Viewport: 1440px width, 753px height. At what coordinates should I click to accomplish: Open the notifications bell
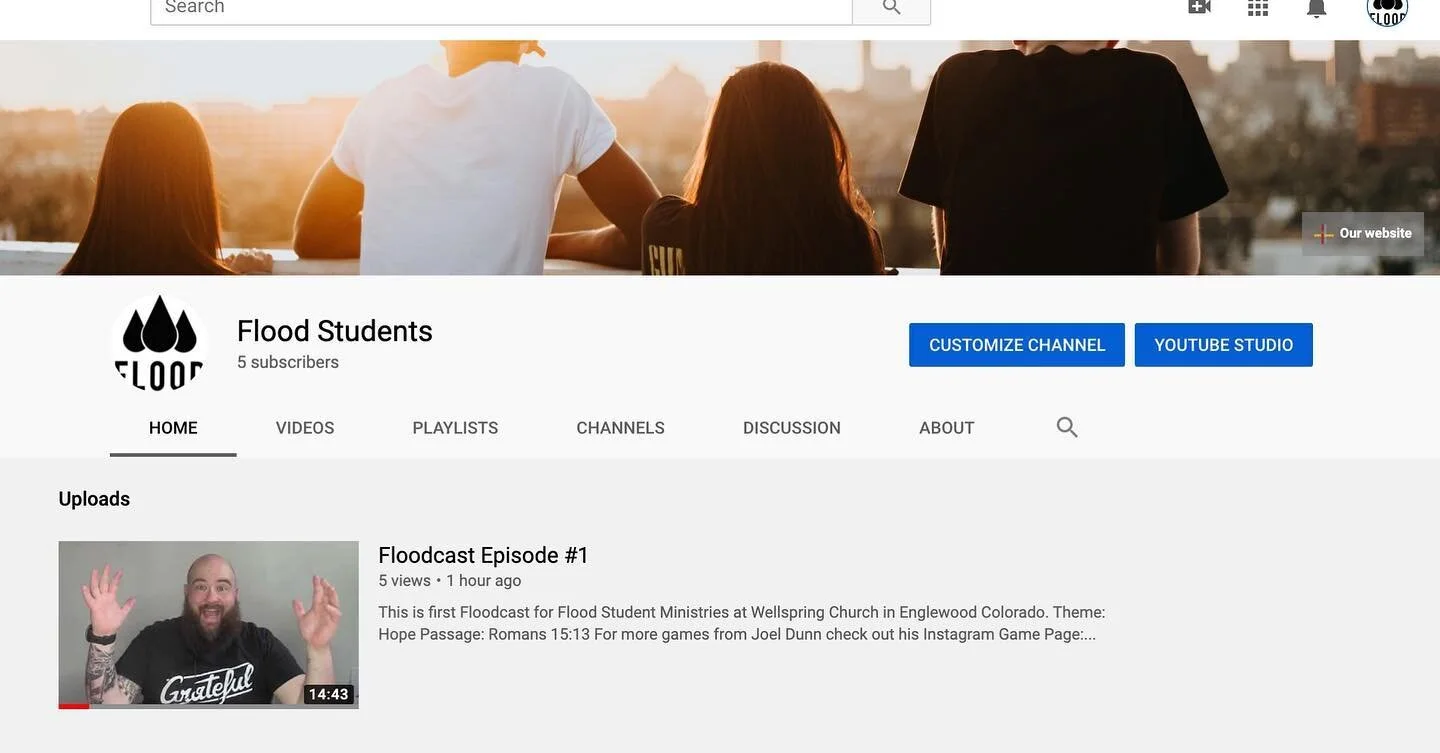tap(1317, 8)
